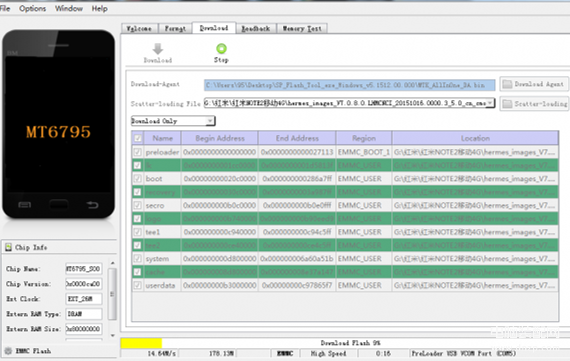
Task: Uncheck the userdata row checkbox
Action: [137, 285]
